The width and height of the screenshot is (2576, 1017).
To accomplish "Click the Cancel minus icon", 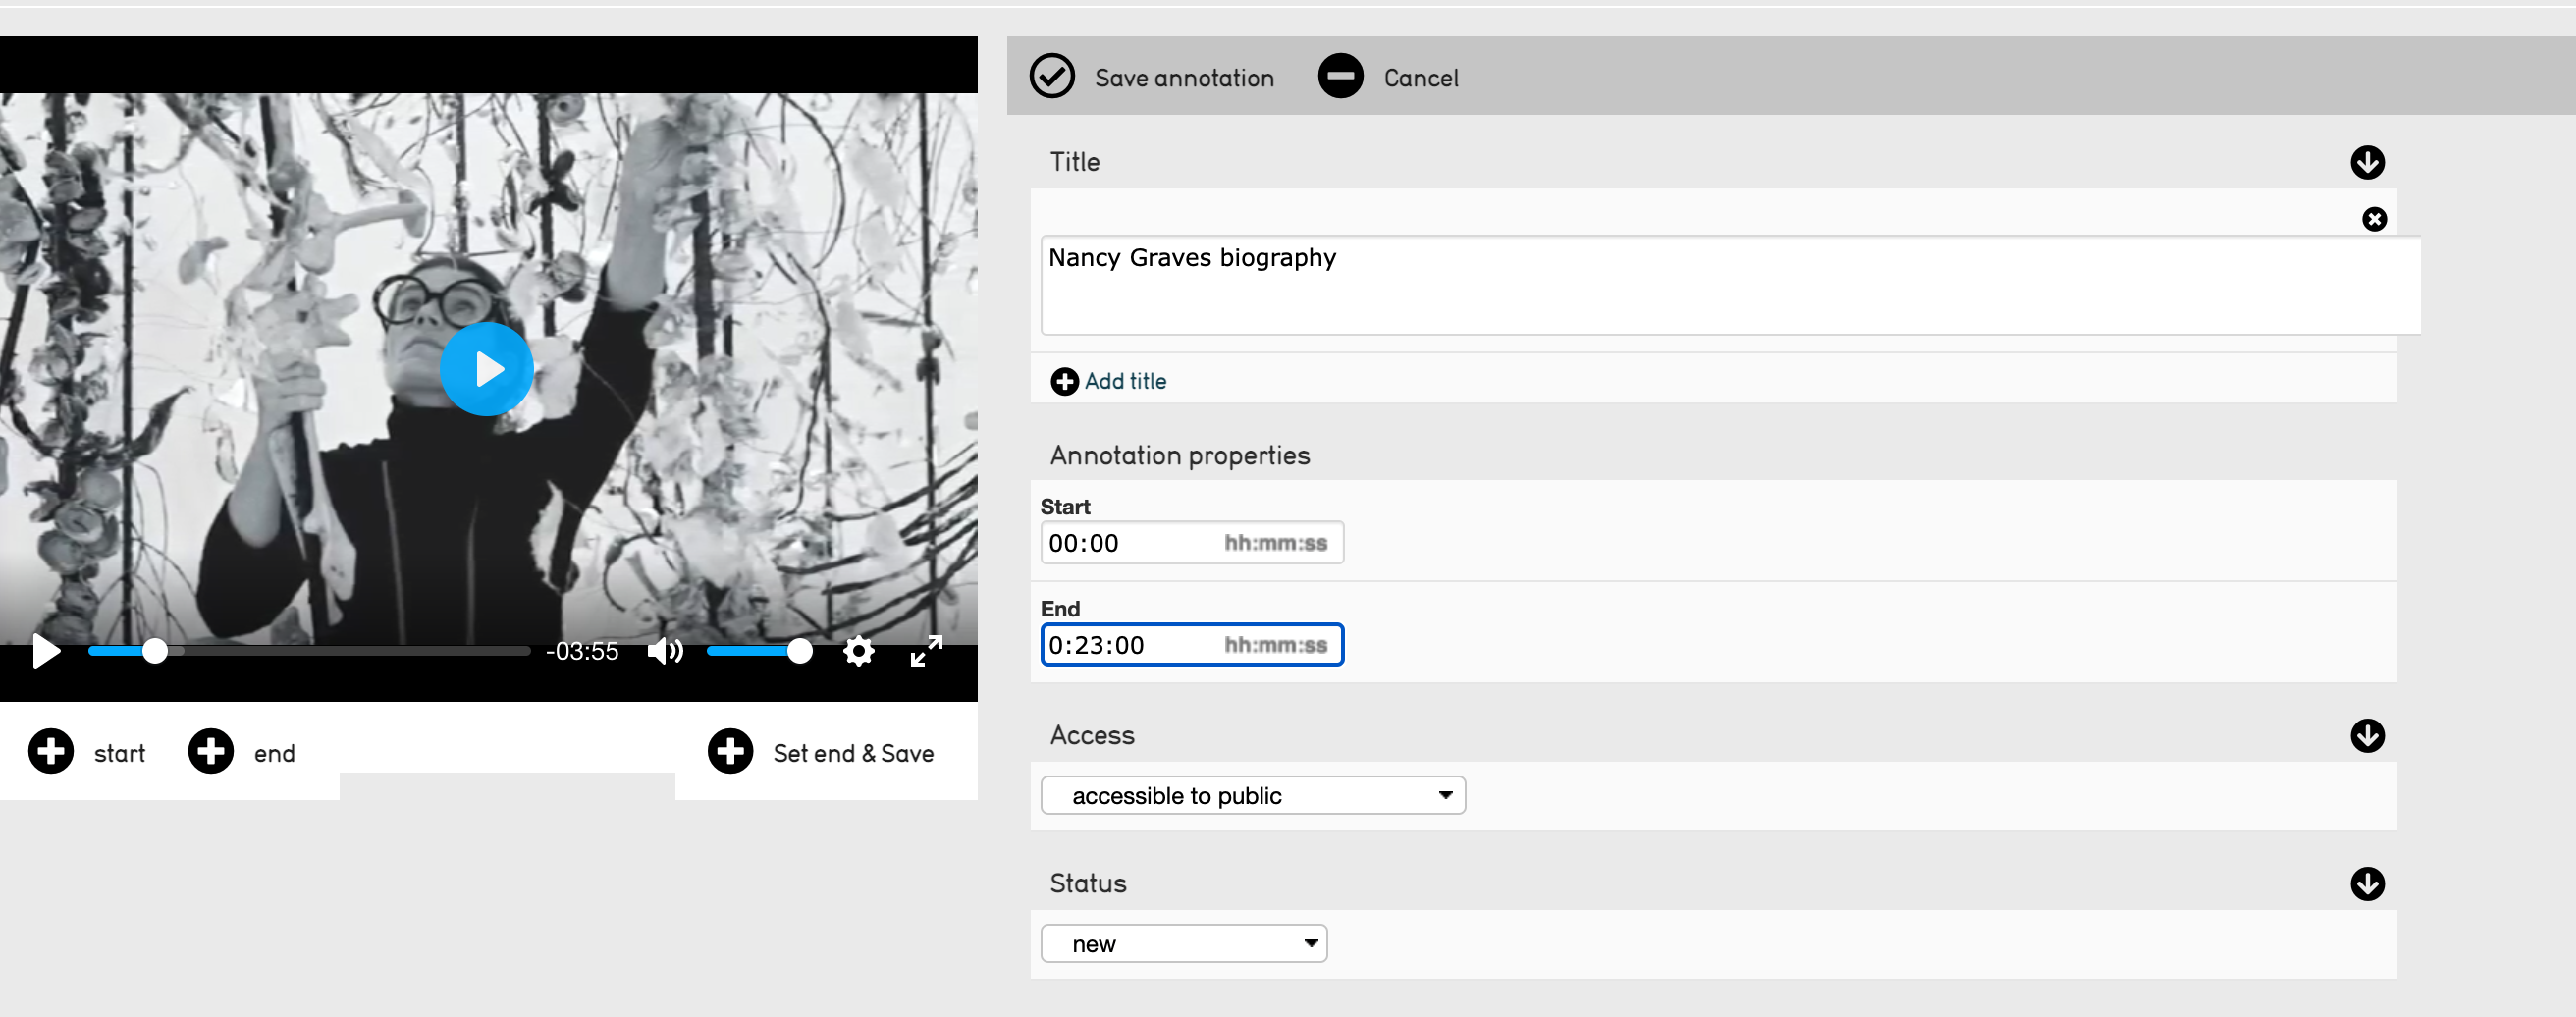I will [1341, 76].
